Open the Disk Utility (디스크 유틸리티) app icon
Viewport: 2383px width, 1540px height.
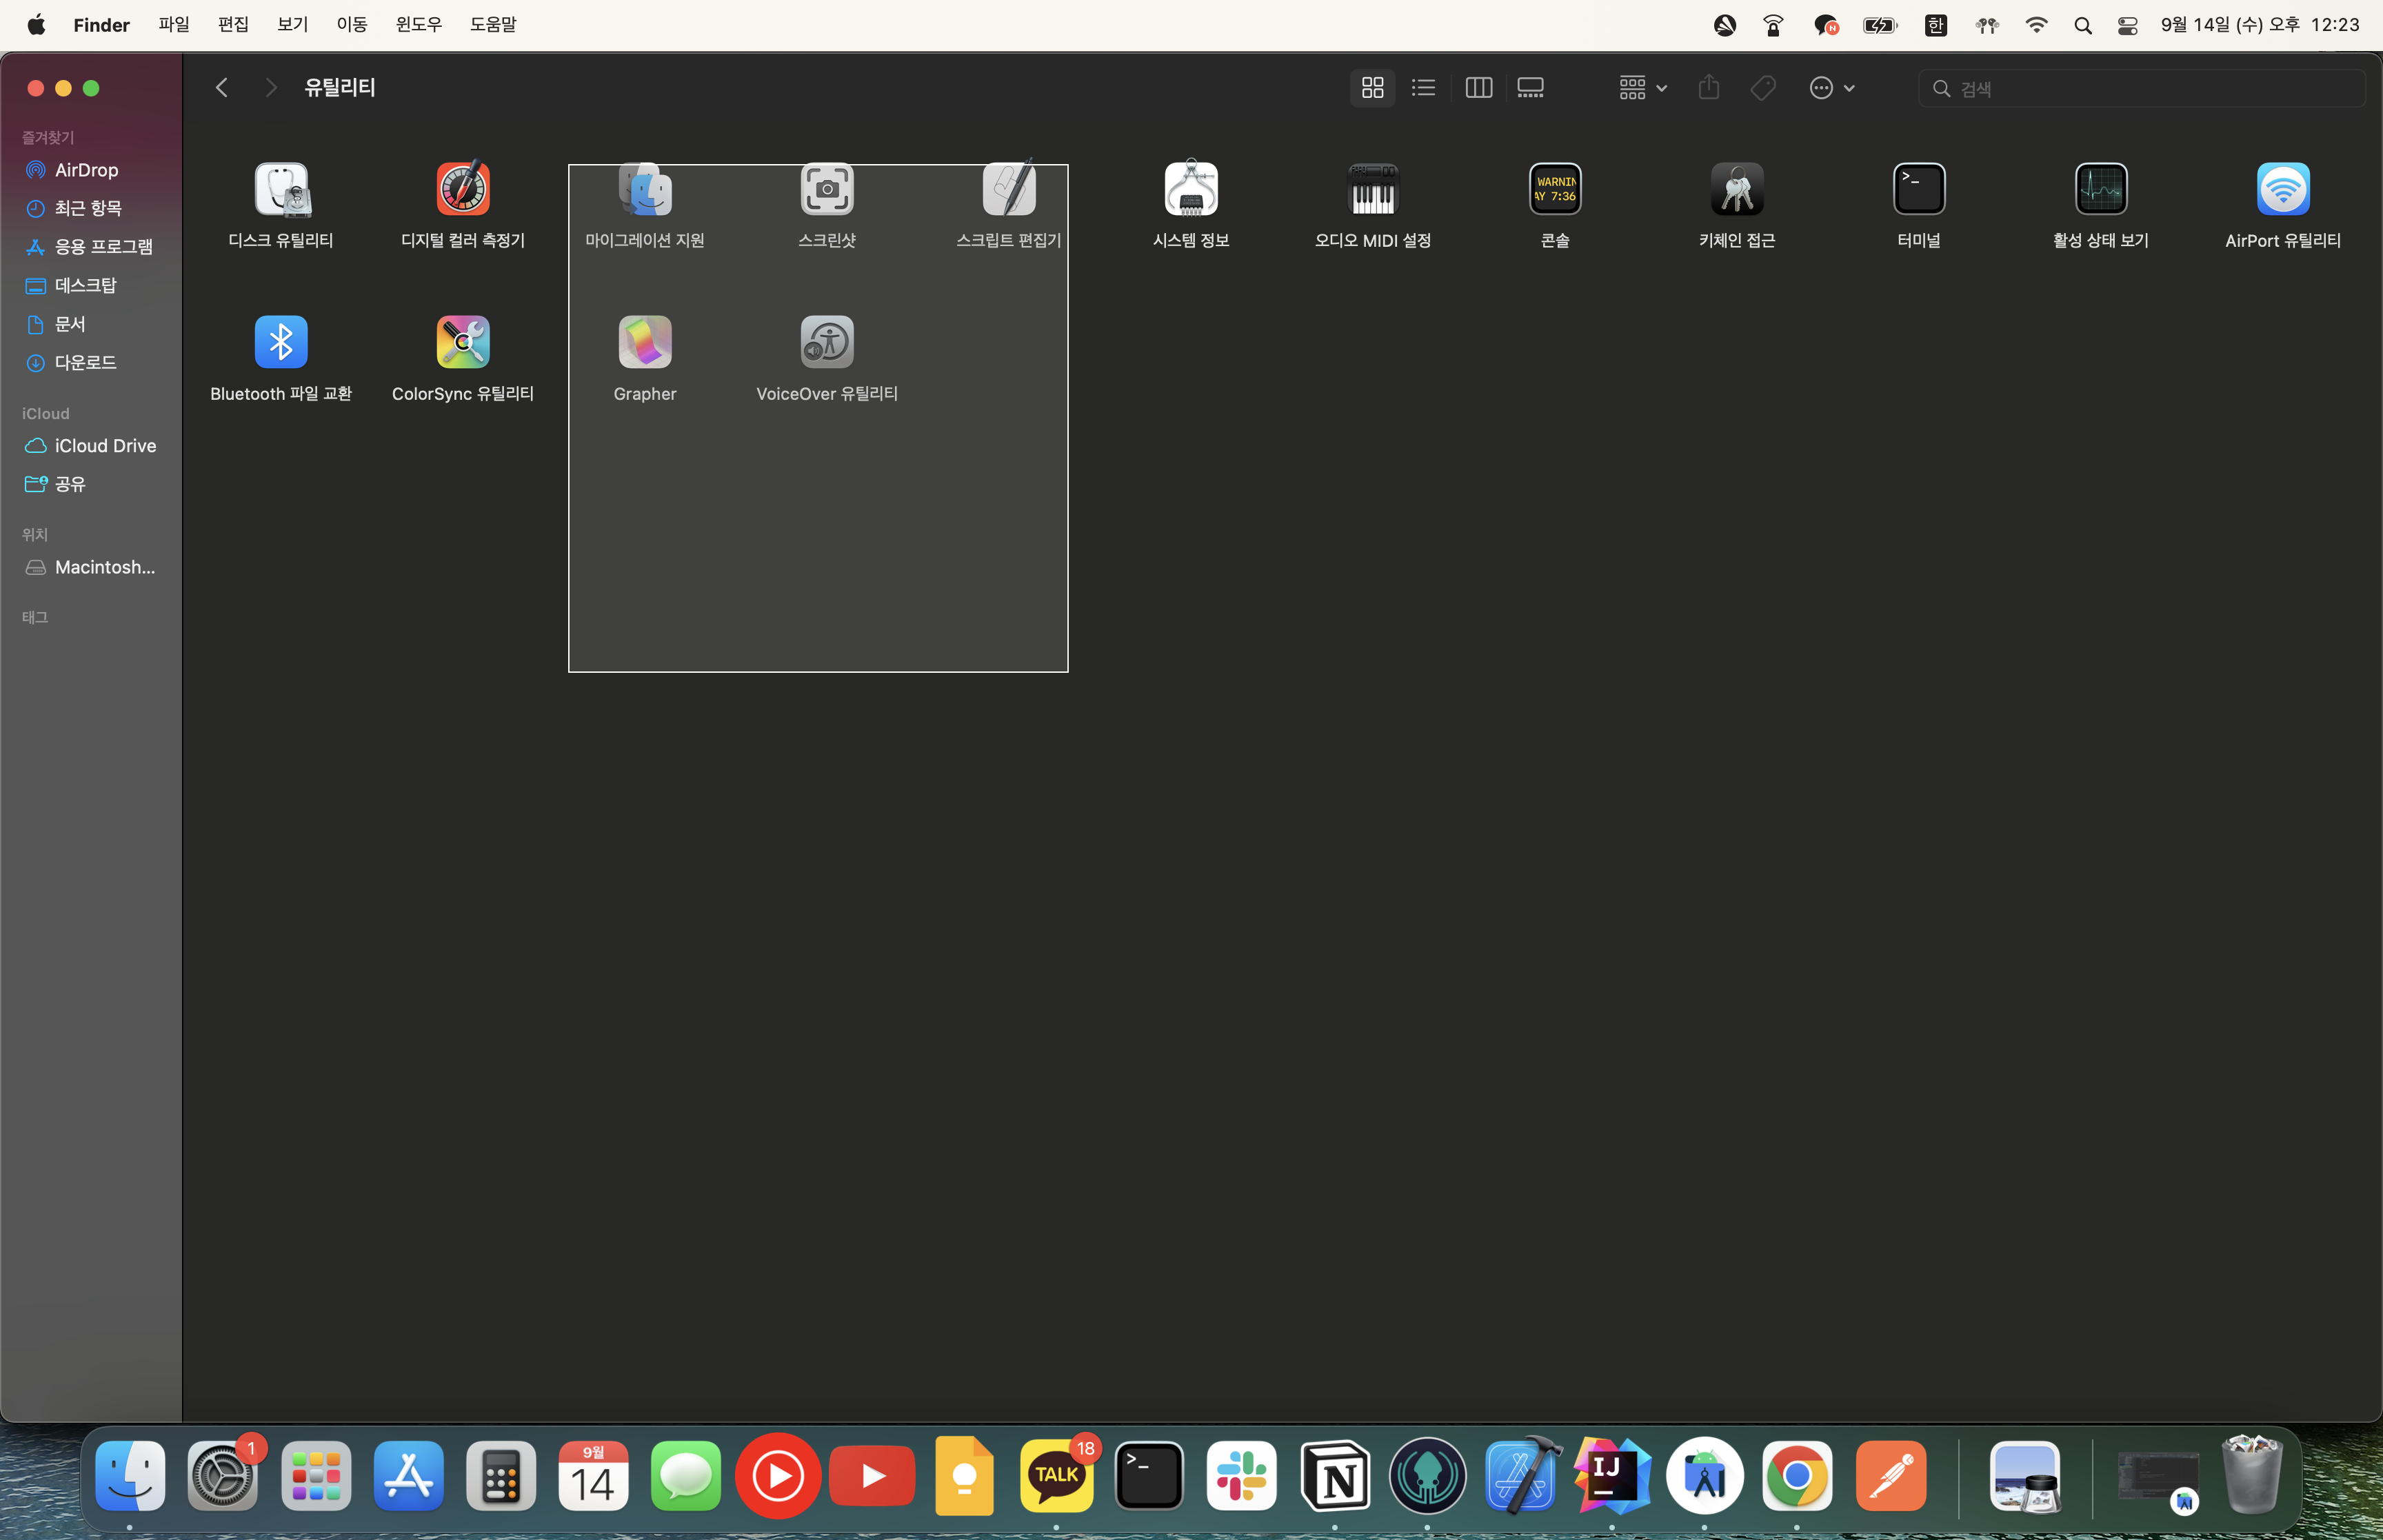click(x=281, y=189)
